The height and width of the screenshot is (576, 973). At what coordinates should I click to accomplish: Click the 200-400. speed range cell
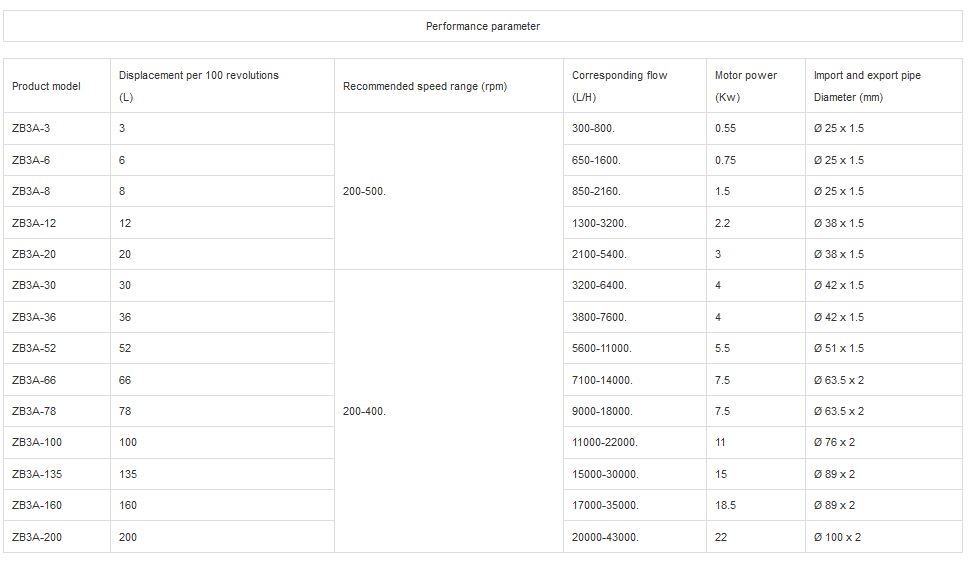(364, 411)
